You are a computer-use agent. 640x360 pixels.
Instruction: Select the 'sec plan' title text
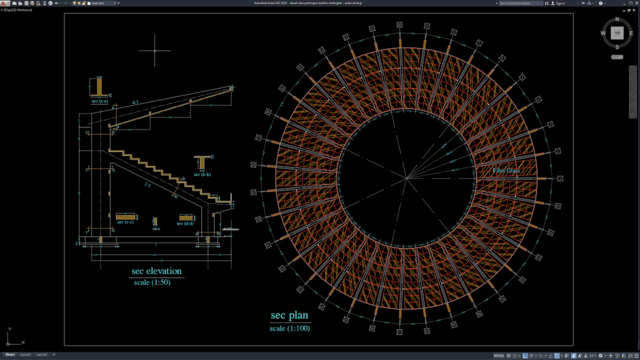click(289, 315)
